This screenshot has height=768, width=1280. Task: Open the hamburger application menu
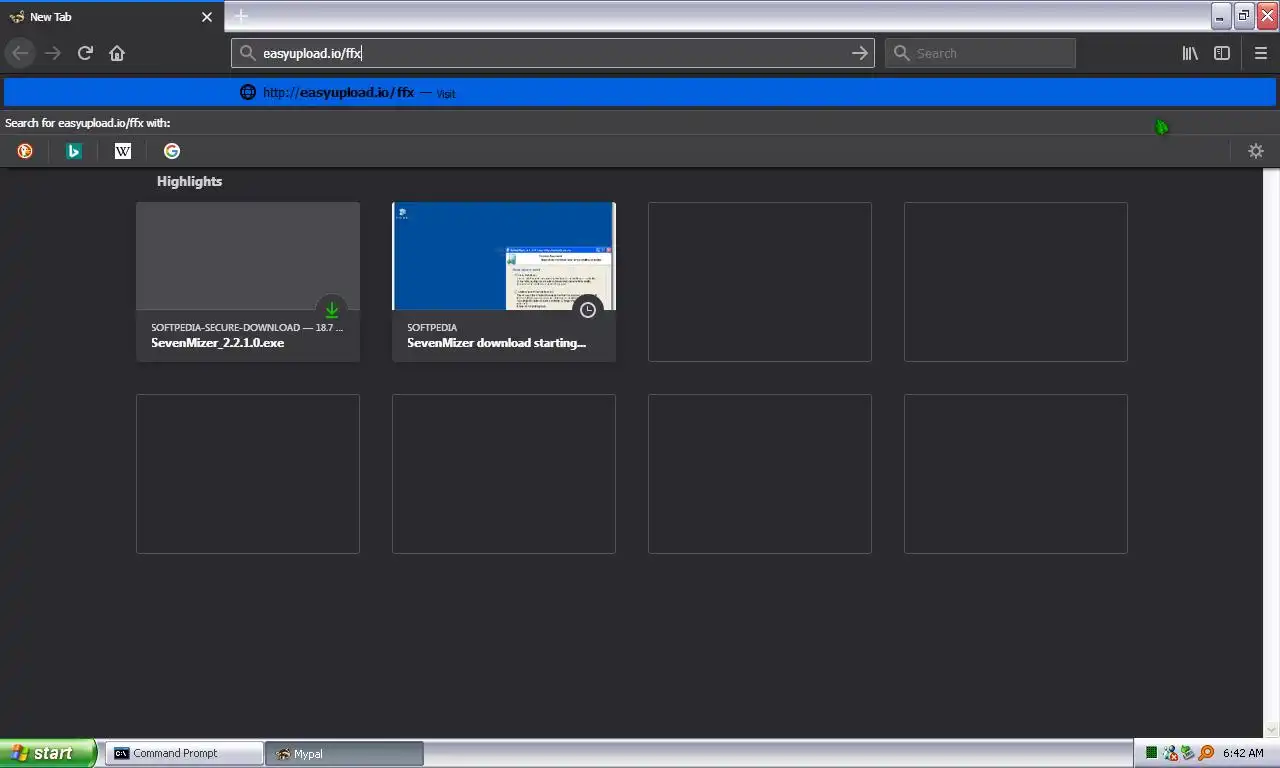pos(1261,53)
